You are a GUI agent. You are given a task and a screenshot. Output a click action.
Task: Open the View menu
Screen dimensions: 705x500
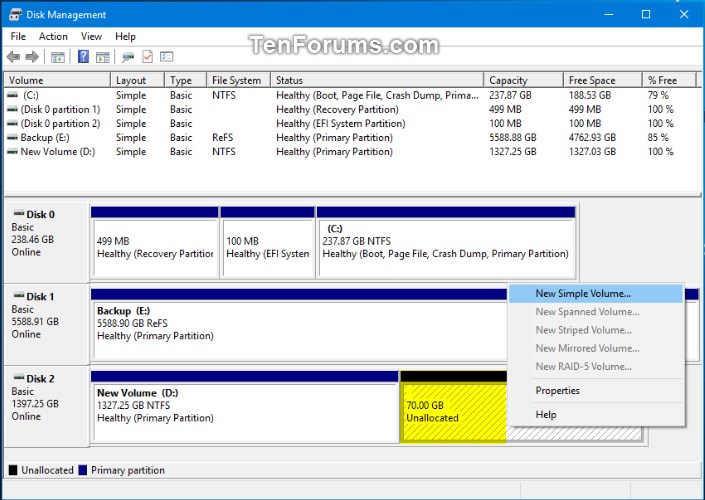coord(91,36)
